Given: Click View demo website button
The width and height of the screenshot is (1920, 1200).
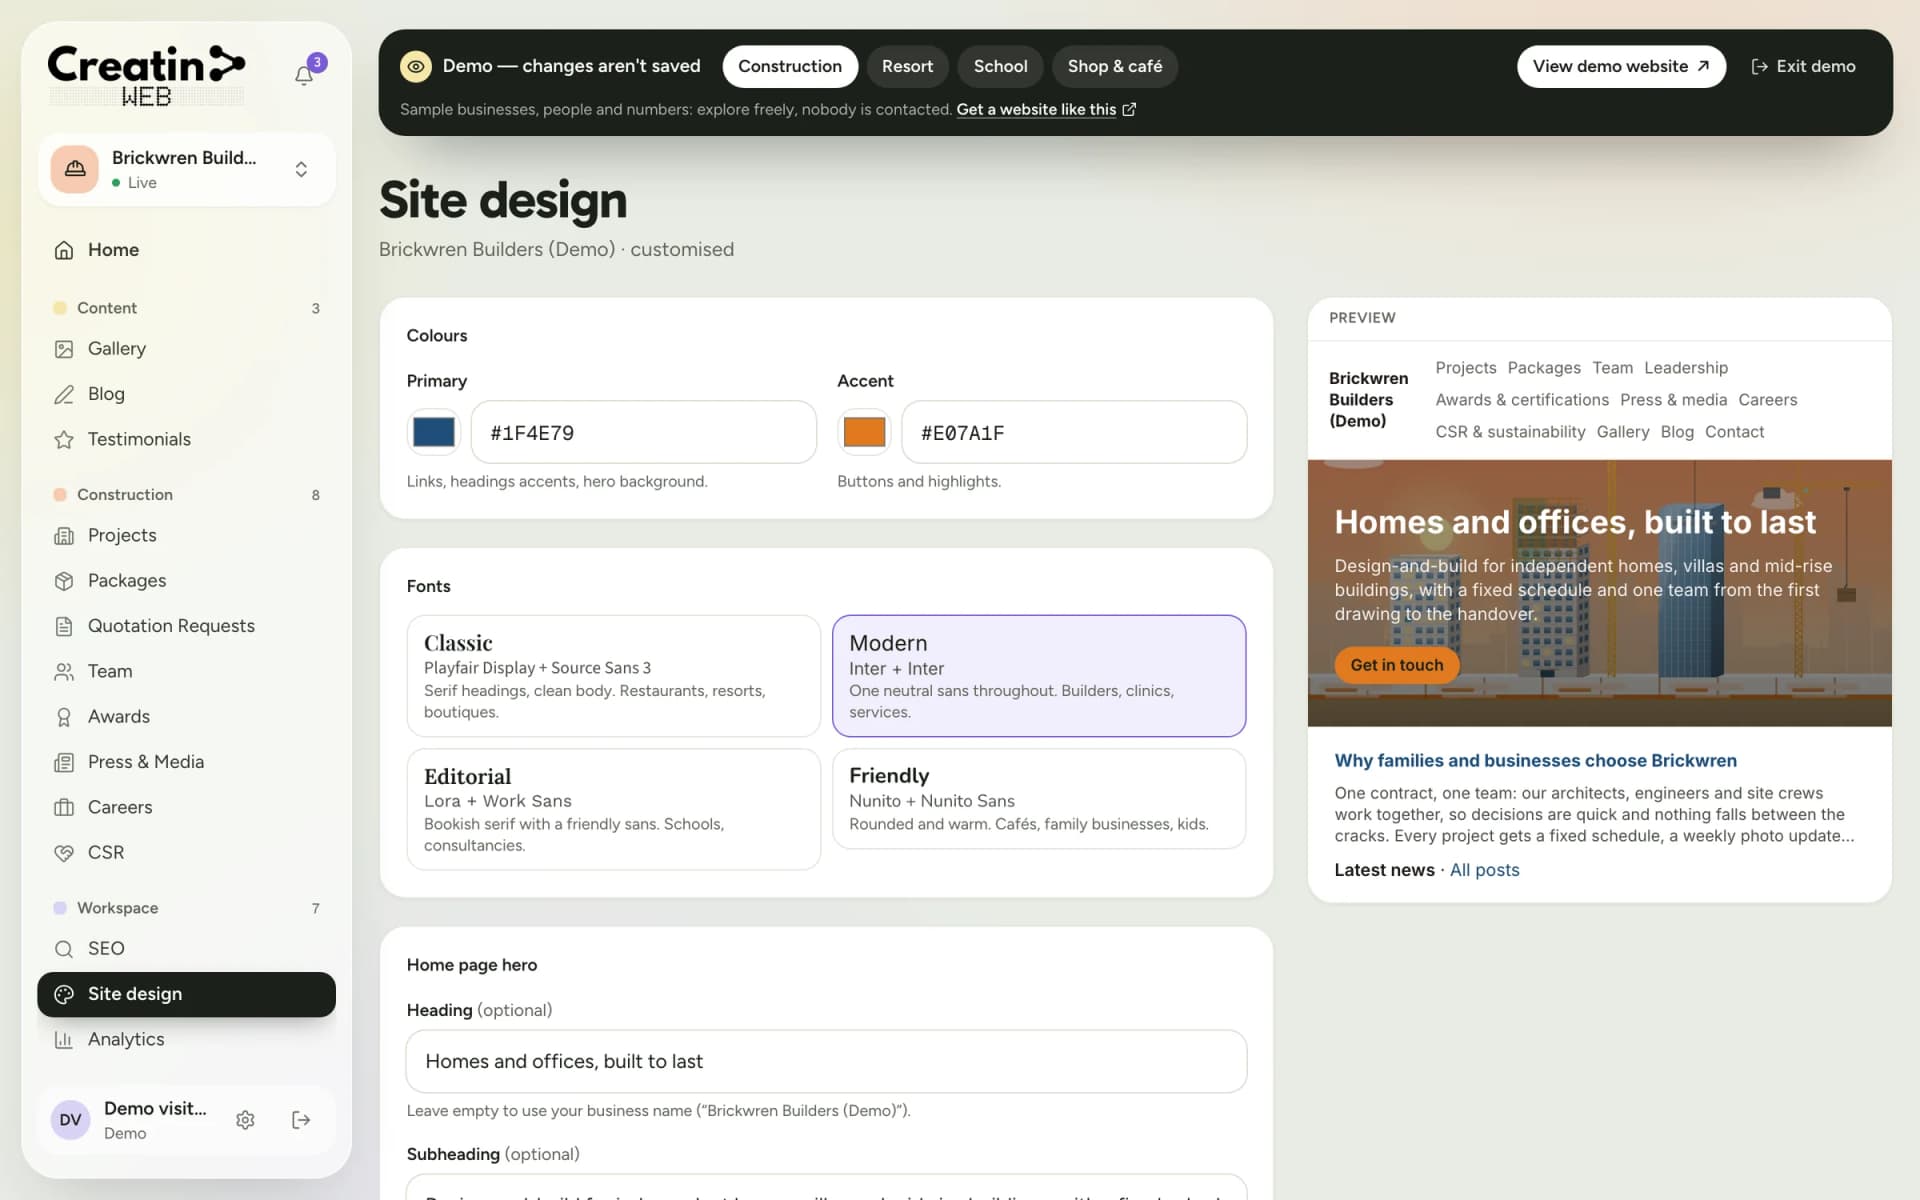Looking at the screenshot, I should coord(1621,66).
